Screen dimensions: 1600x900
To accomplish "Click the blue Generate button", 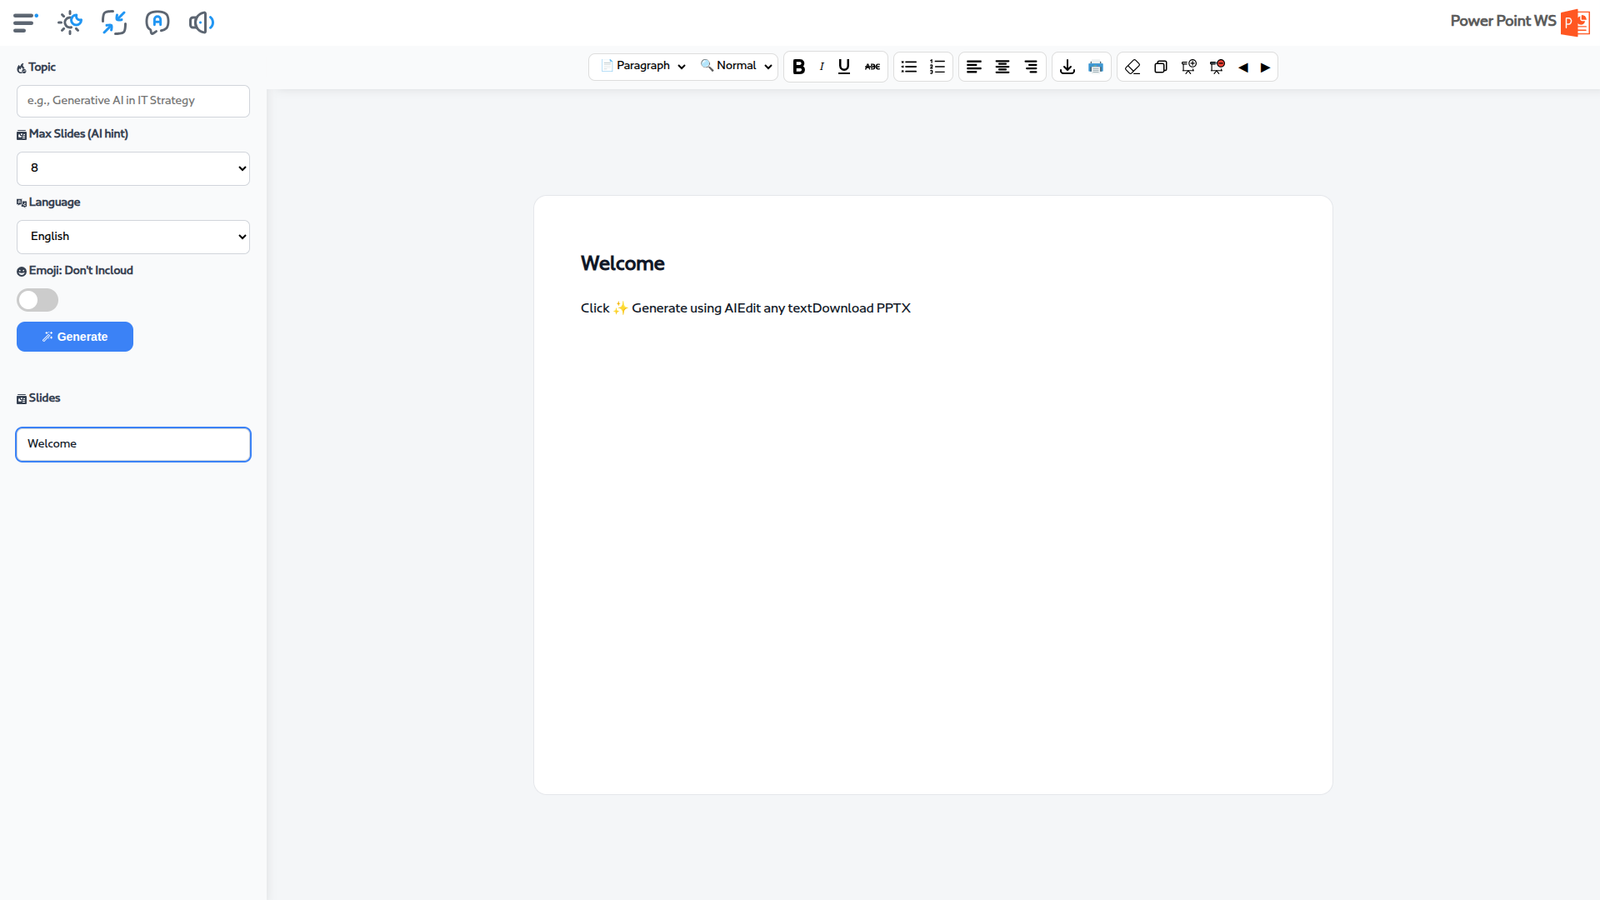I will [75, 337].
